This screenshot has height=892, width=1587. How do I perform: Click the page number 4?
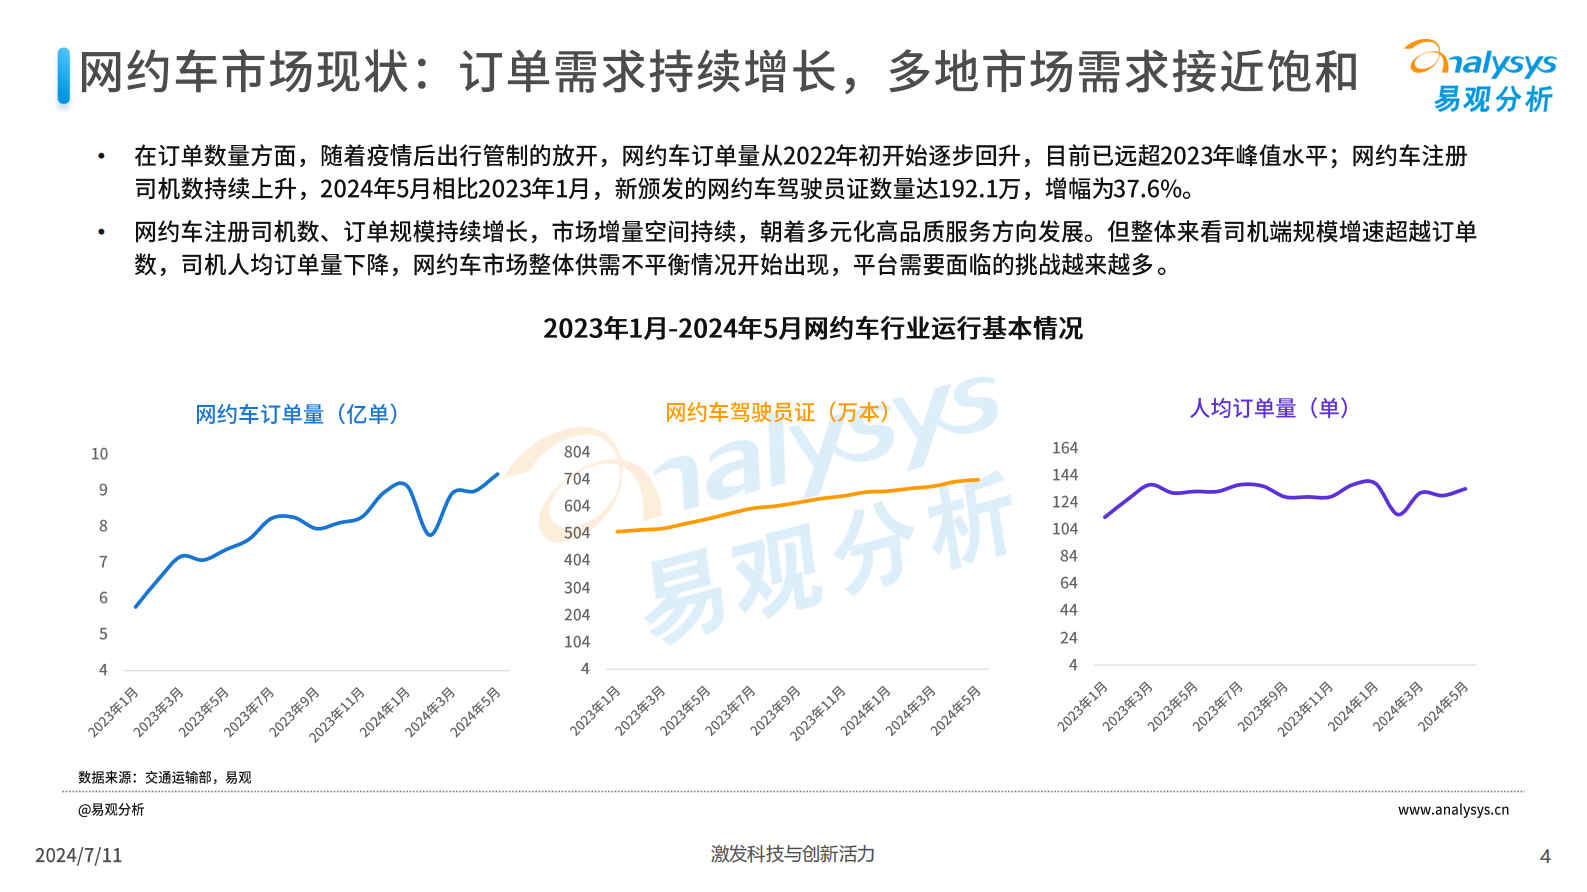[x=1545, y=856]
